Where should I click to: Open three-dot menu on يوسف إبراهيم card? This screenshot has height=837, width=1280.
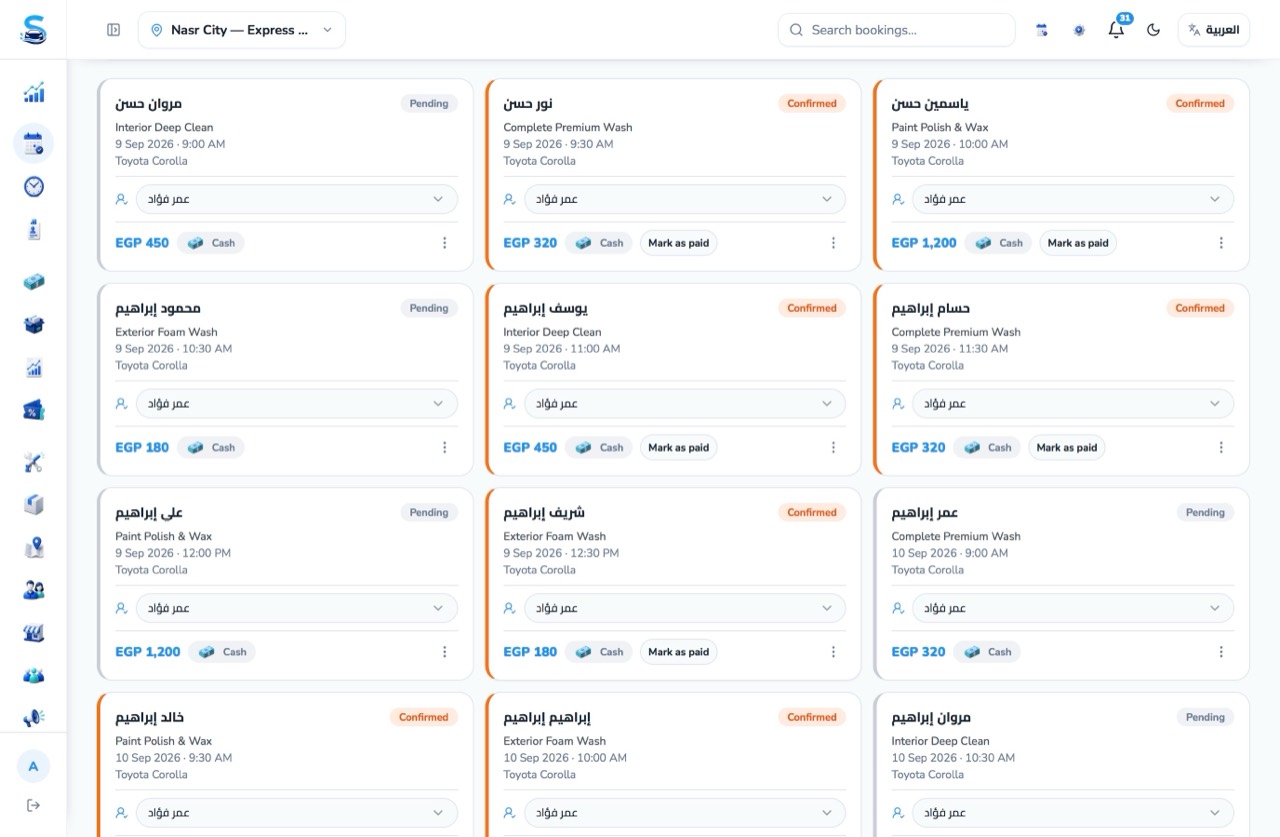point(833,447)
